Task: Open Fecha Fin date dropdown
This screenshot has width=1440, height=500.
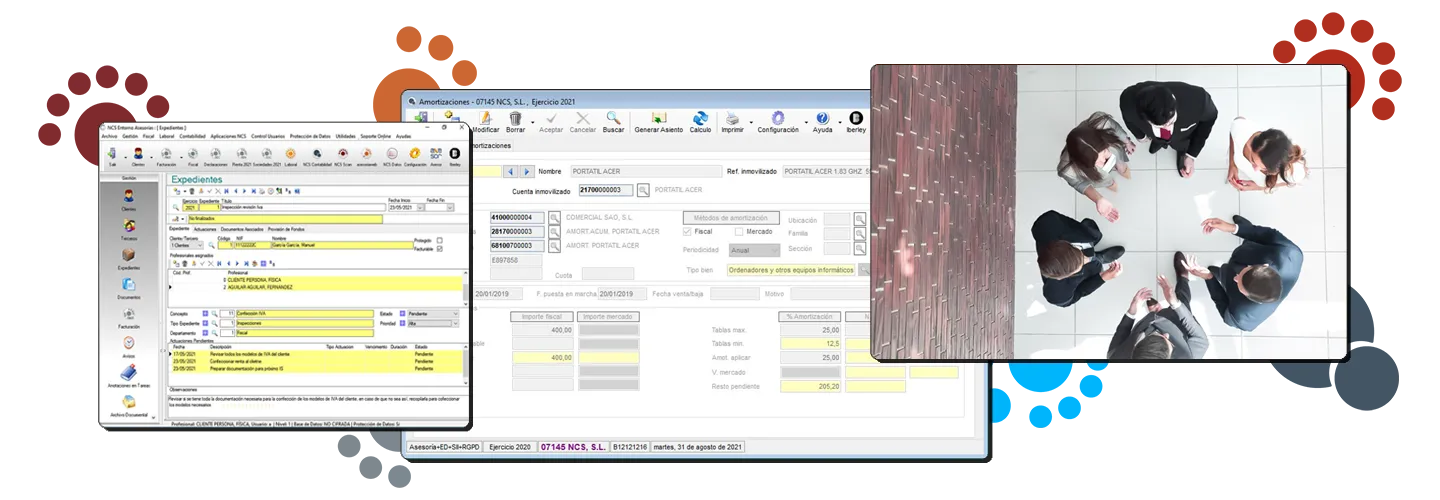Action: click(450, 207)
